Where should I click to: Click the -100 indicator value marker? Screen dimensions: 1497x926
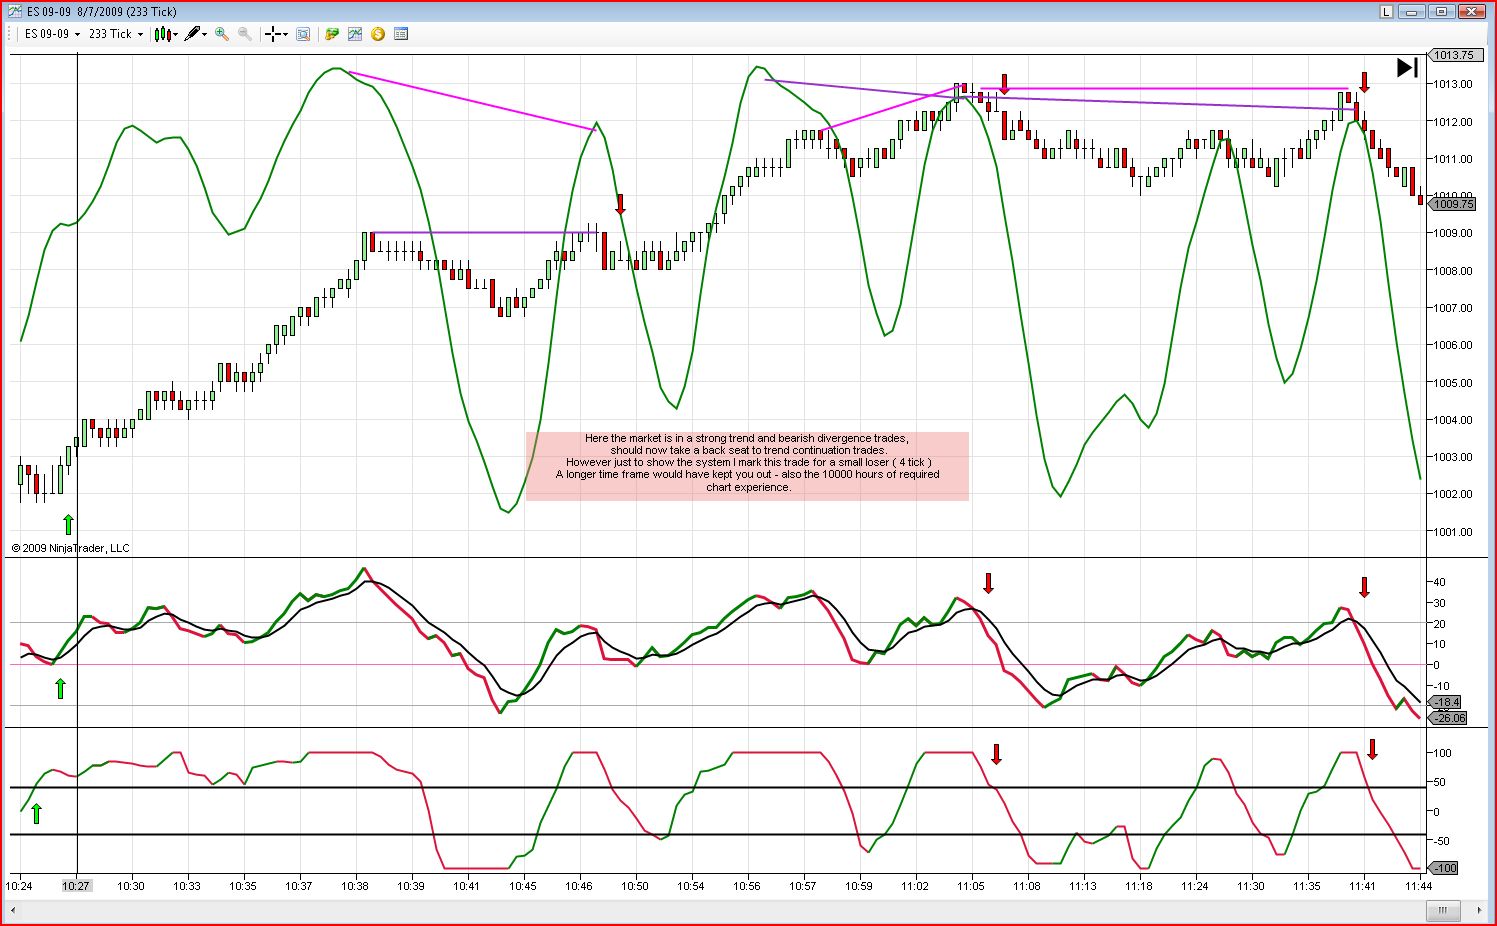[1445, 868]
